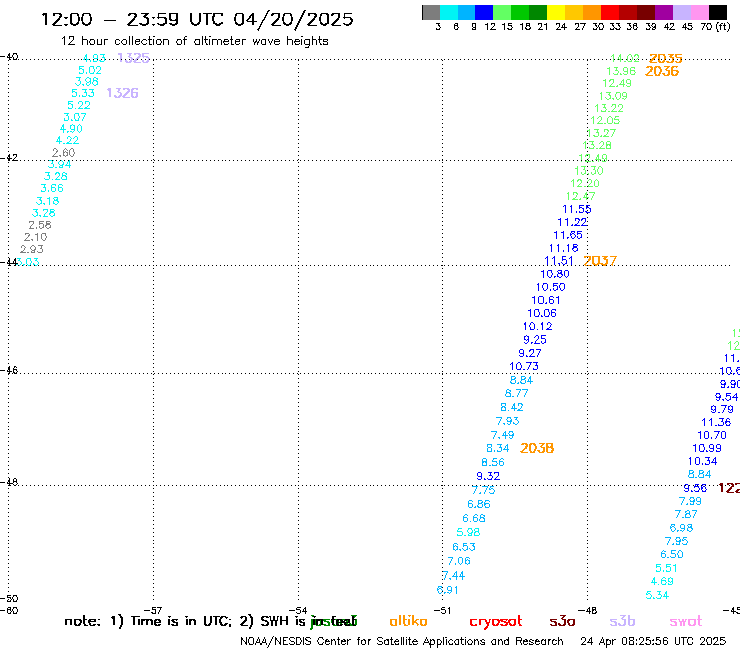740x650 pixels.
Task: Select the wave height reading 10.80
Action: click(x=555, y=274)
